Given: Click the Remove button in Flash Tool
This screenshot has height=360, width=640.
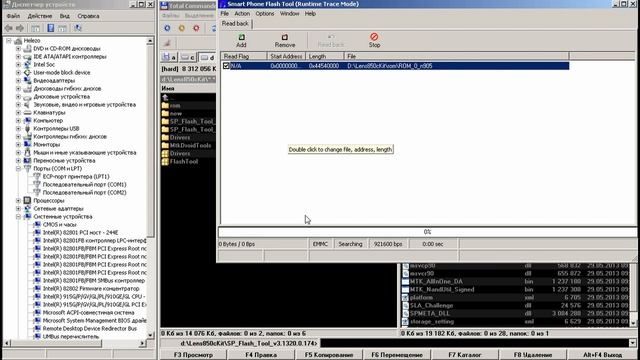Looking at the screenshot, I should point(284,40).
